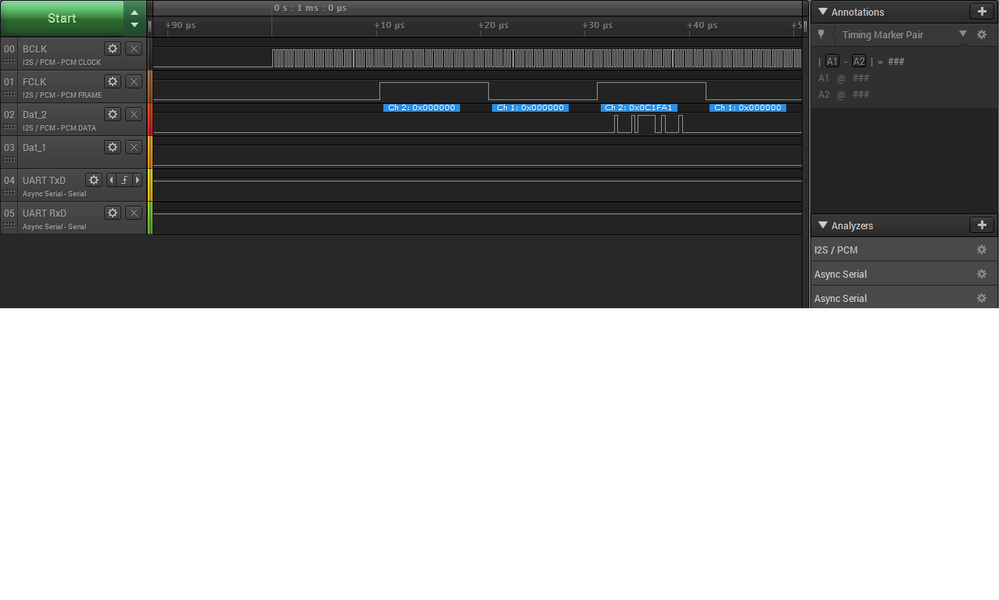Viewport: 999px width, 600px height.
Task: Collapse the Analyzers panel triangle
Action: (823, 225)
